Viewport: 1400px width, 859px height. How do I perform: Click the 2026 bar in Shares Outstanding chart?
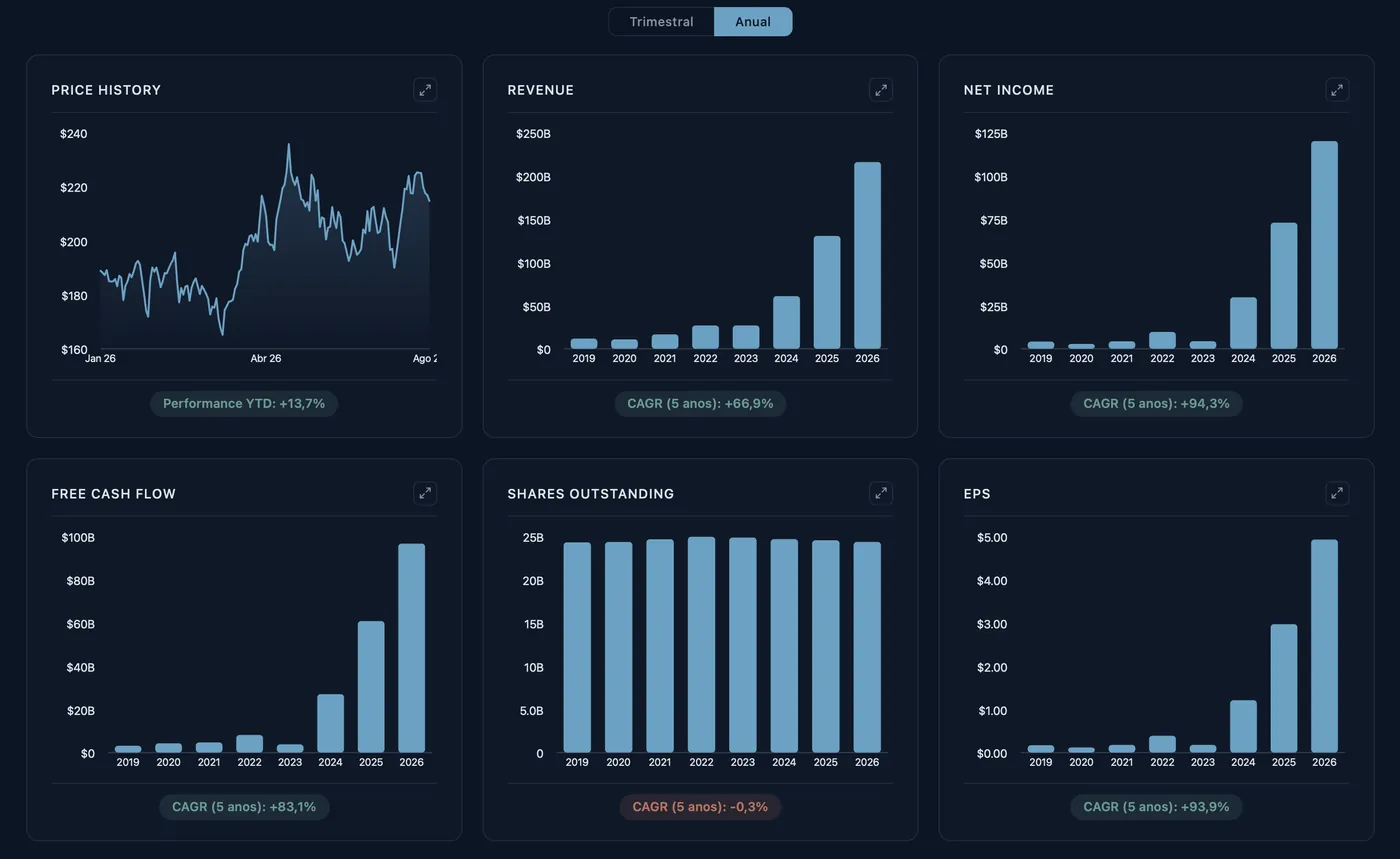coord(867,647)
